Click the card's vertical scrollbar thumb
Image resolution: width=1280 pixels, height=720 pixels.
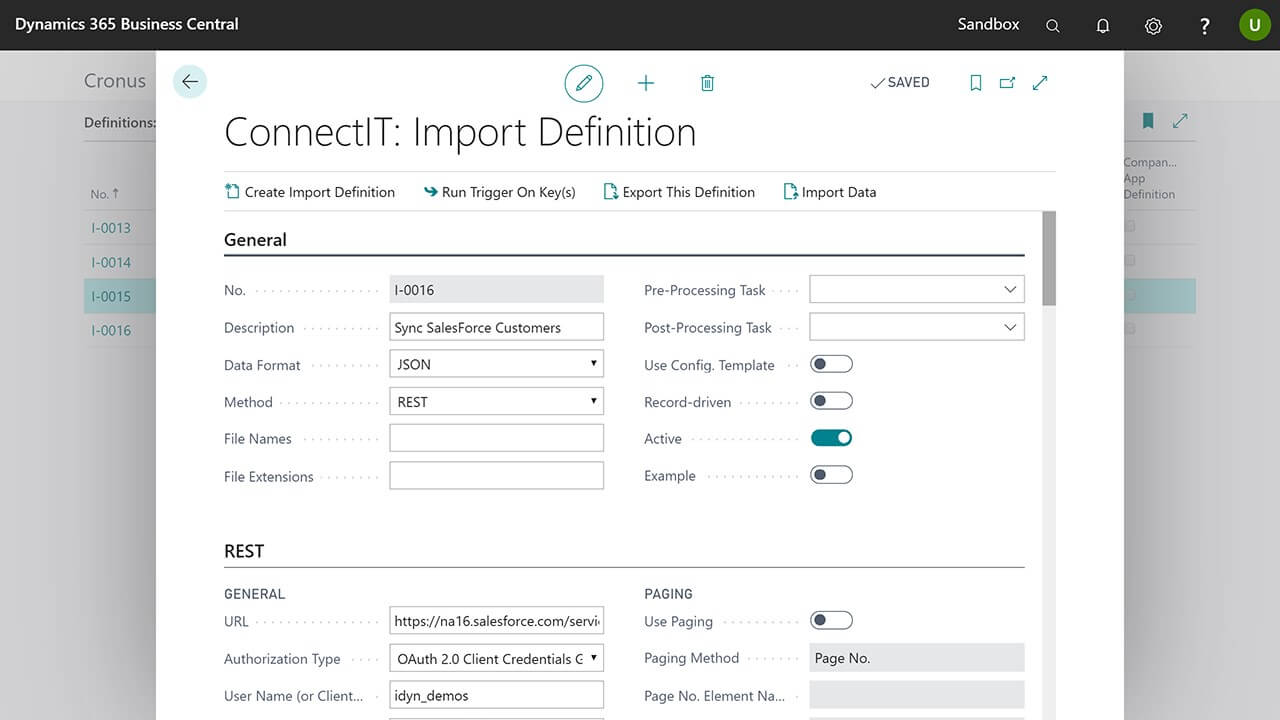coord(1049,258)
